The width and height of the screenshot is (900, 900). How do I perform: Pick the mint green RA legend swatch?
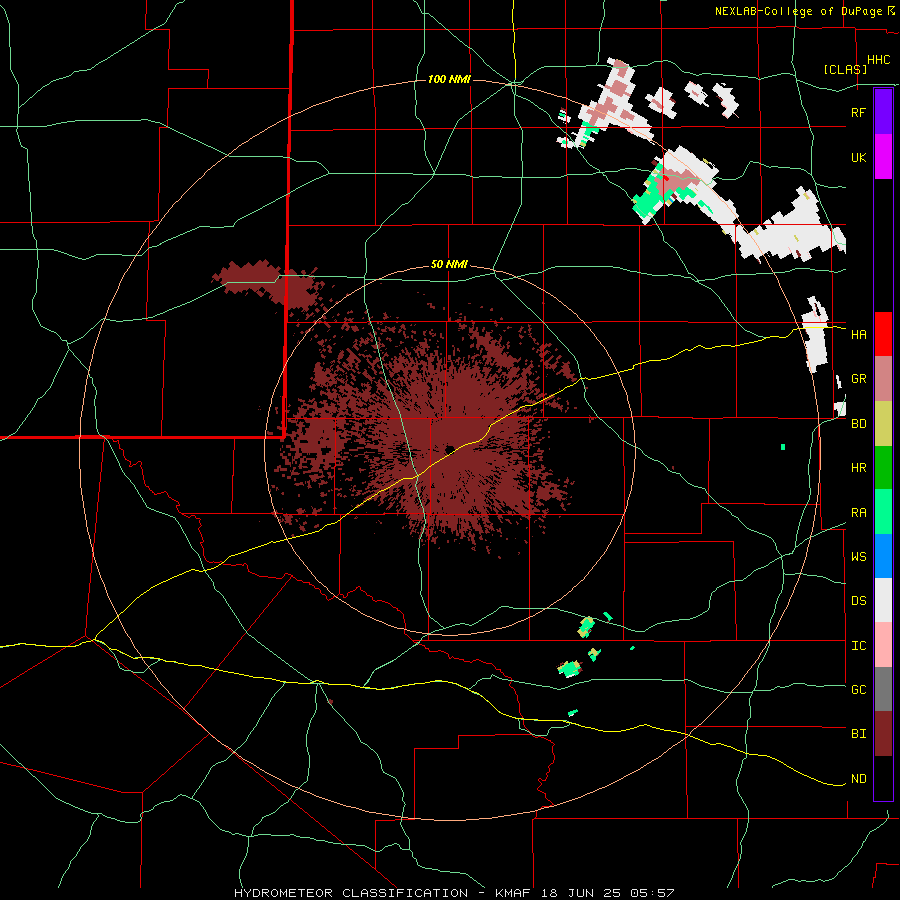(883, 512)
